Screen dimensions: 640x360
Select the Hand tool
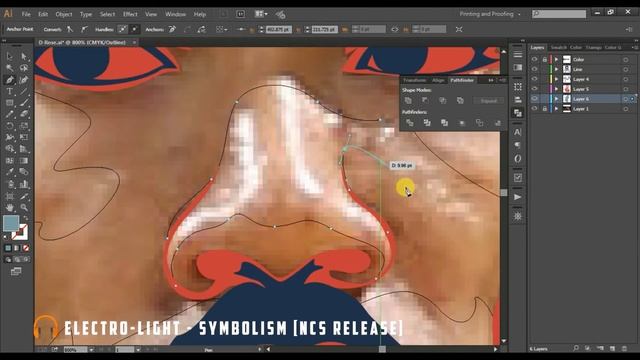point(10,207)
